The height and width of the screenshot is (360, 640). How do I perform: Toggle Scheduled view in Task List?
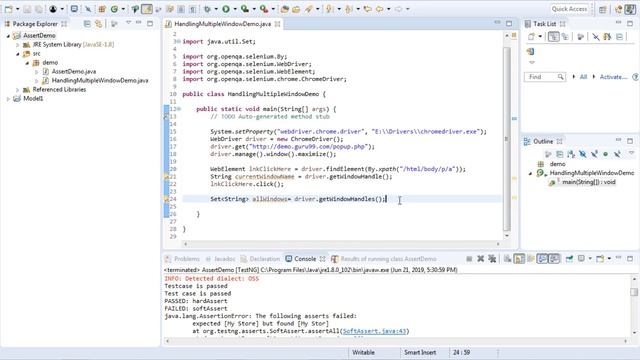[x=565, y=37]
